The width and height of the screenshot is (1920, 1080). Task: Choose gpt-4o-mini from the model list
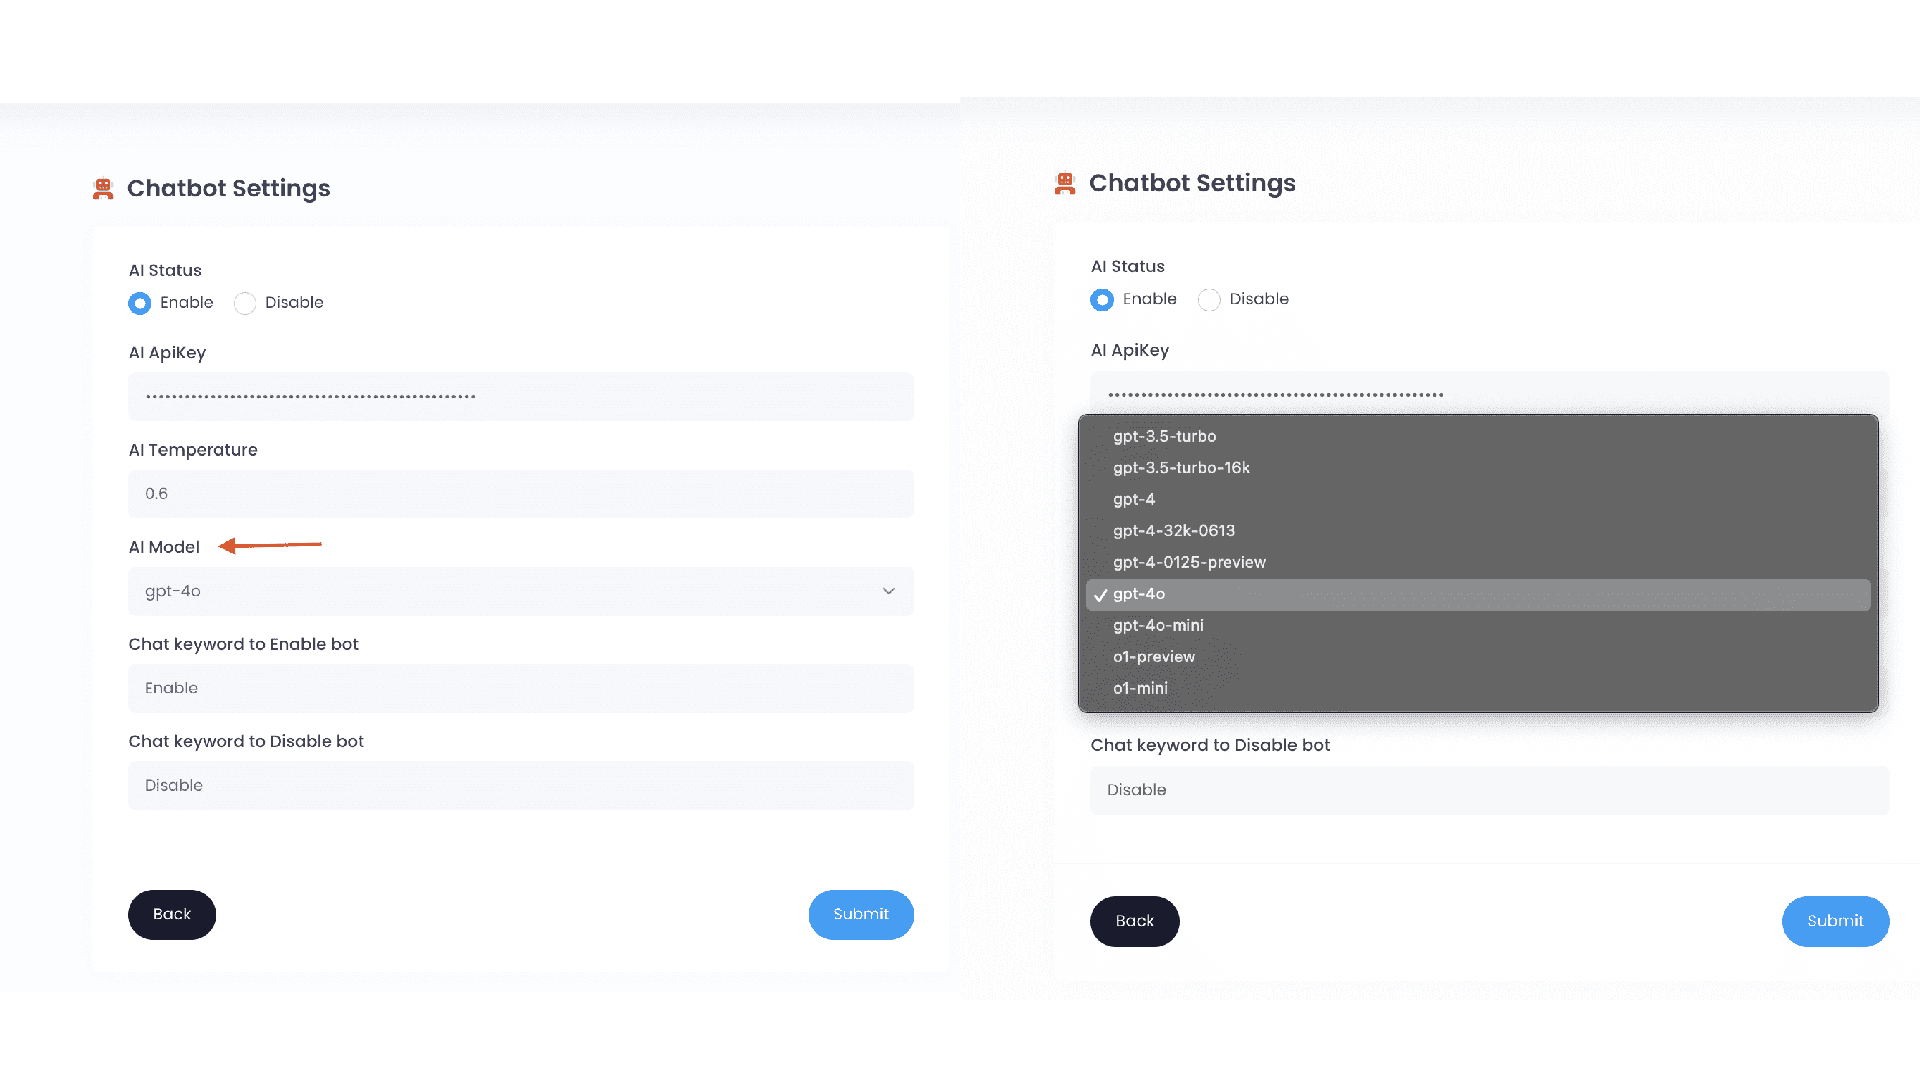coord(1158,625)
